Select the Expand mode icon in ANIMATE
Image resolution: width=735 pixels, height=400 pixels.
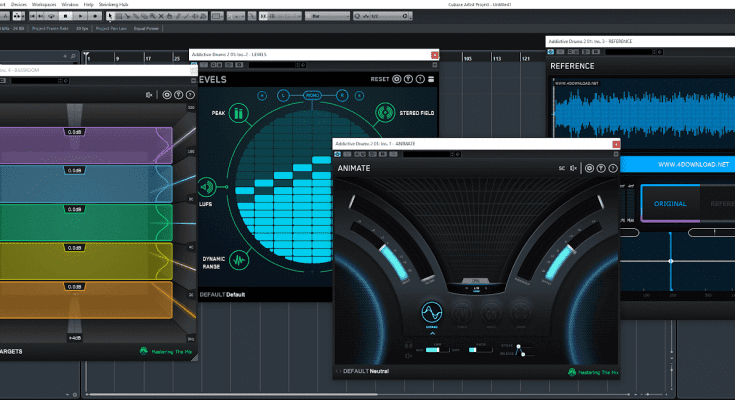433,314
